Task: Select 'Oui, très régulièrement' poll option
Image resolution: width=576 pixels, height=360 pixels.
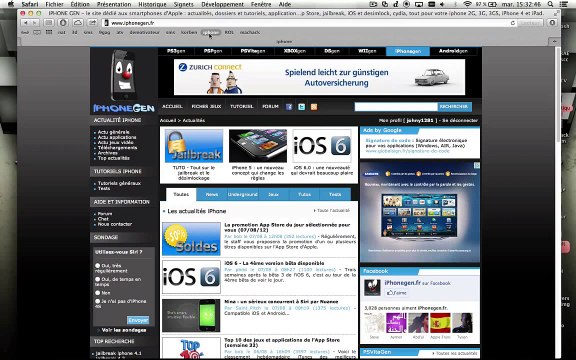Action: point(97,265)
